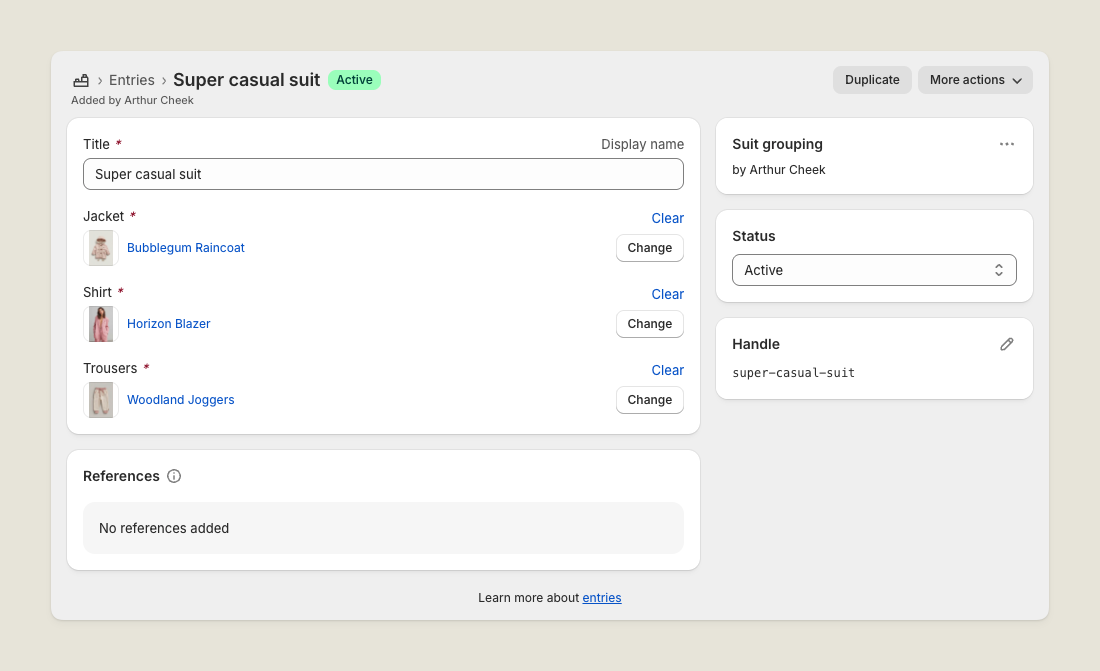The height and width of the screenshot is (671, 1100).
Task: Click the Horizon Blazer product thumbnail
Action: (101, 324)
